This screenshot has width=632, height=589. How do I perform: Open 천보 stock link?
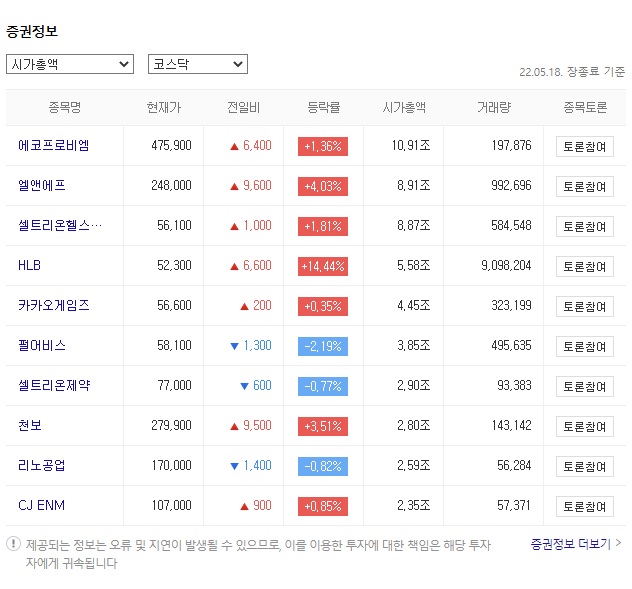click(30, 425)
